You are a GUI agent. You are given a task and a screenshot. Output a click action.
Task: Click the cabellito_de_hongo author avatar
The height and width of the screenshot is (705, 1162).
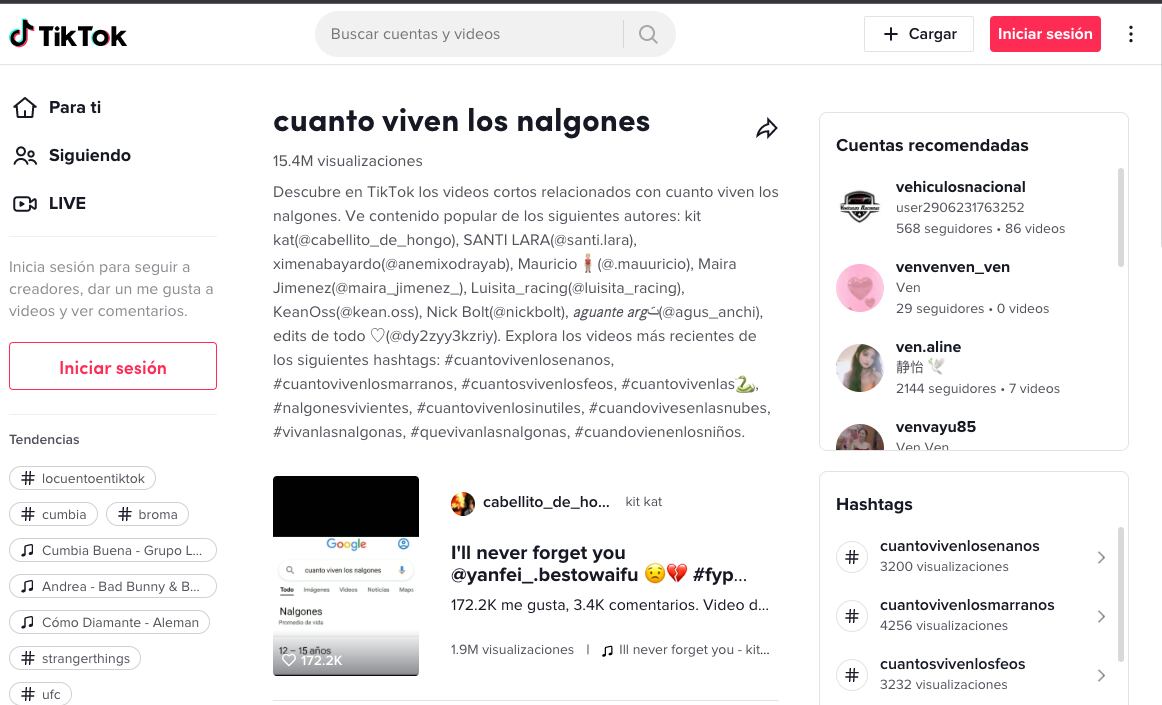point(463,503)
